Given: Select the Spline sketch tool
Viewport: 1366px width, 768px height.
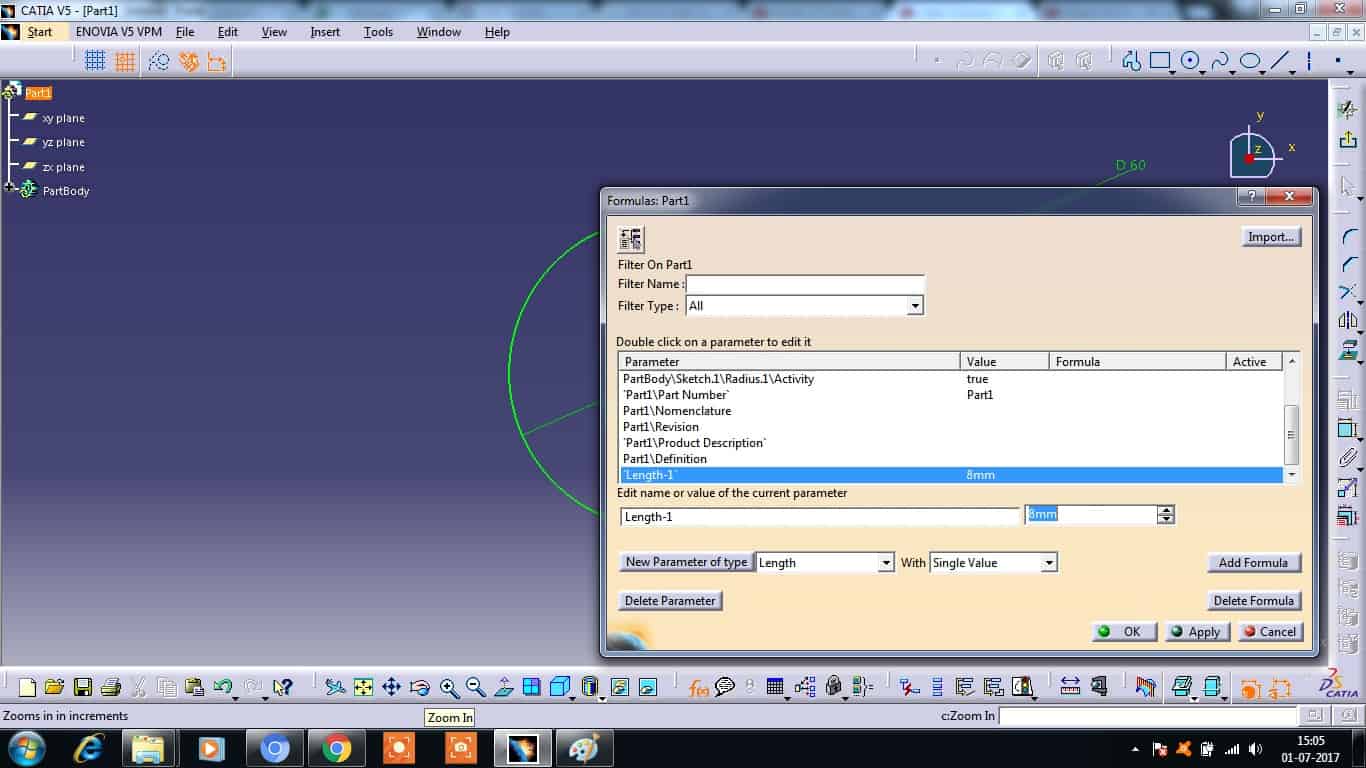Looking at the screenshot, I should click(x=1219, y=61).
